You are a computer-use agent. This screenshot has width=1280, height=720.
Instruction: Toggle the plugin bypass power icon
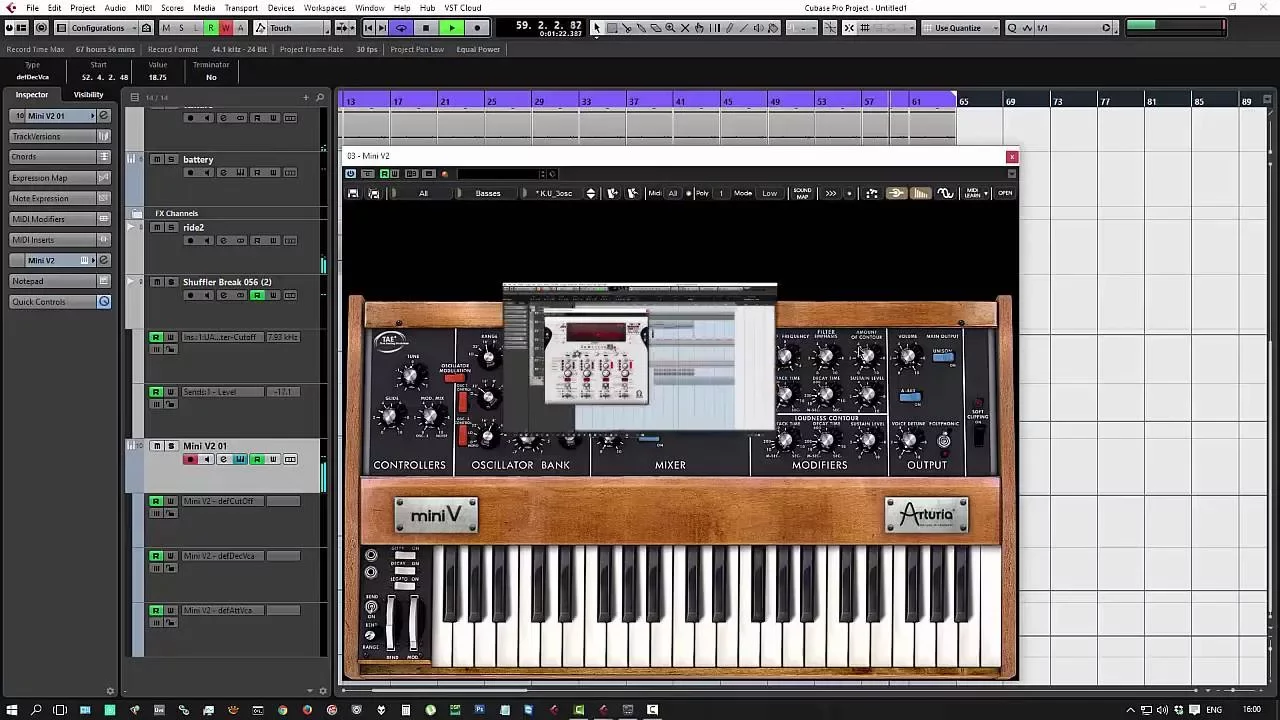pos(351,174)
